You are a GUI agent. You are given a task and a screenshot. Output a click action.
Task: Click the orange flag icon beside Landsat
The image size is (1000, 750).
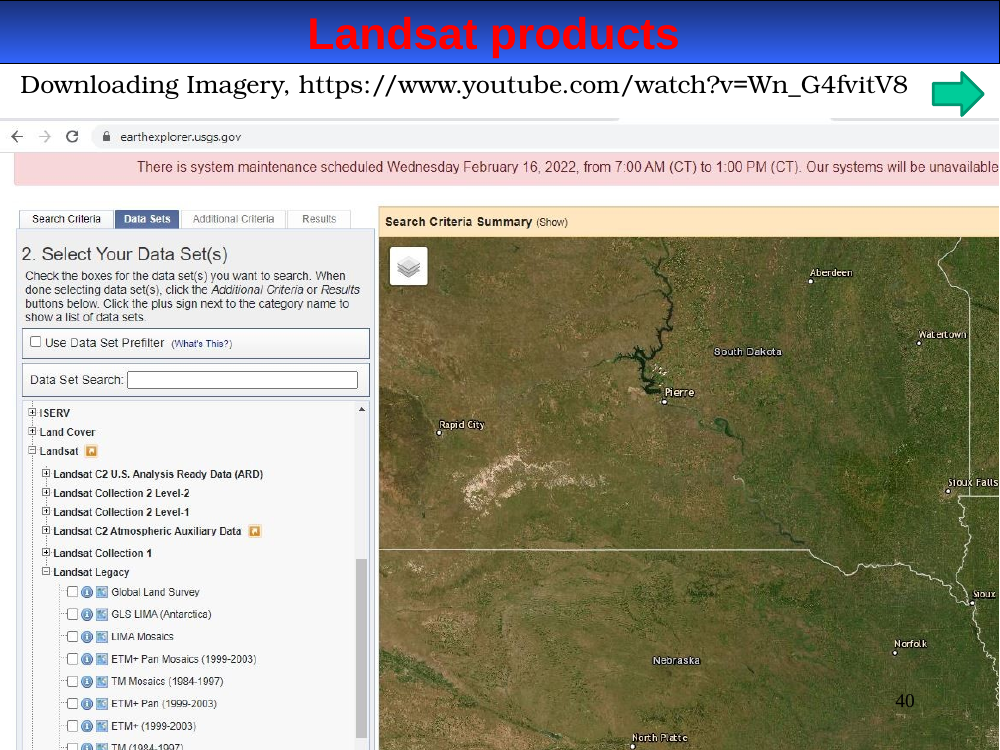tap(91, 452)
